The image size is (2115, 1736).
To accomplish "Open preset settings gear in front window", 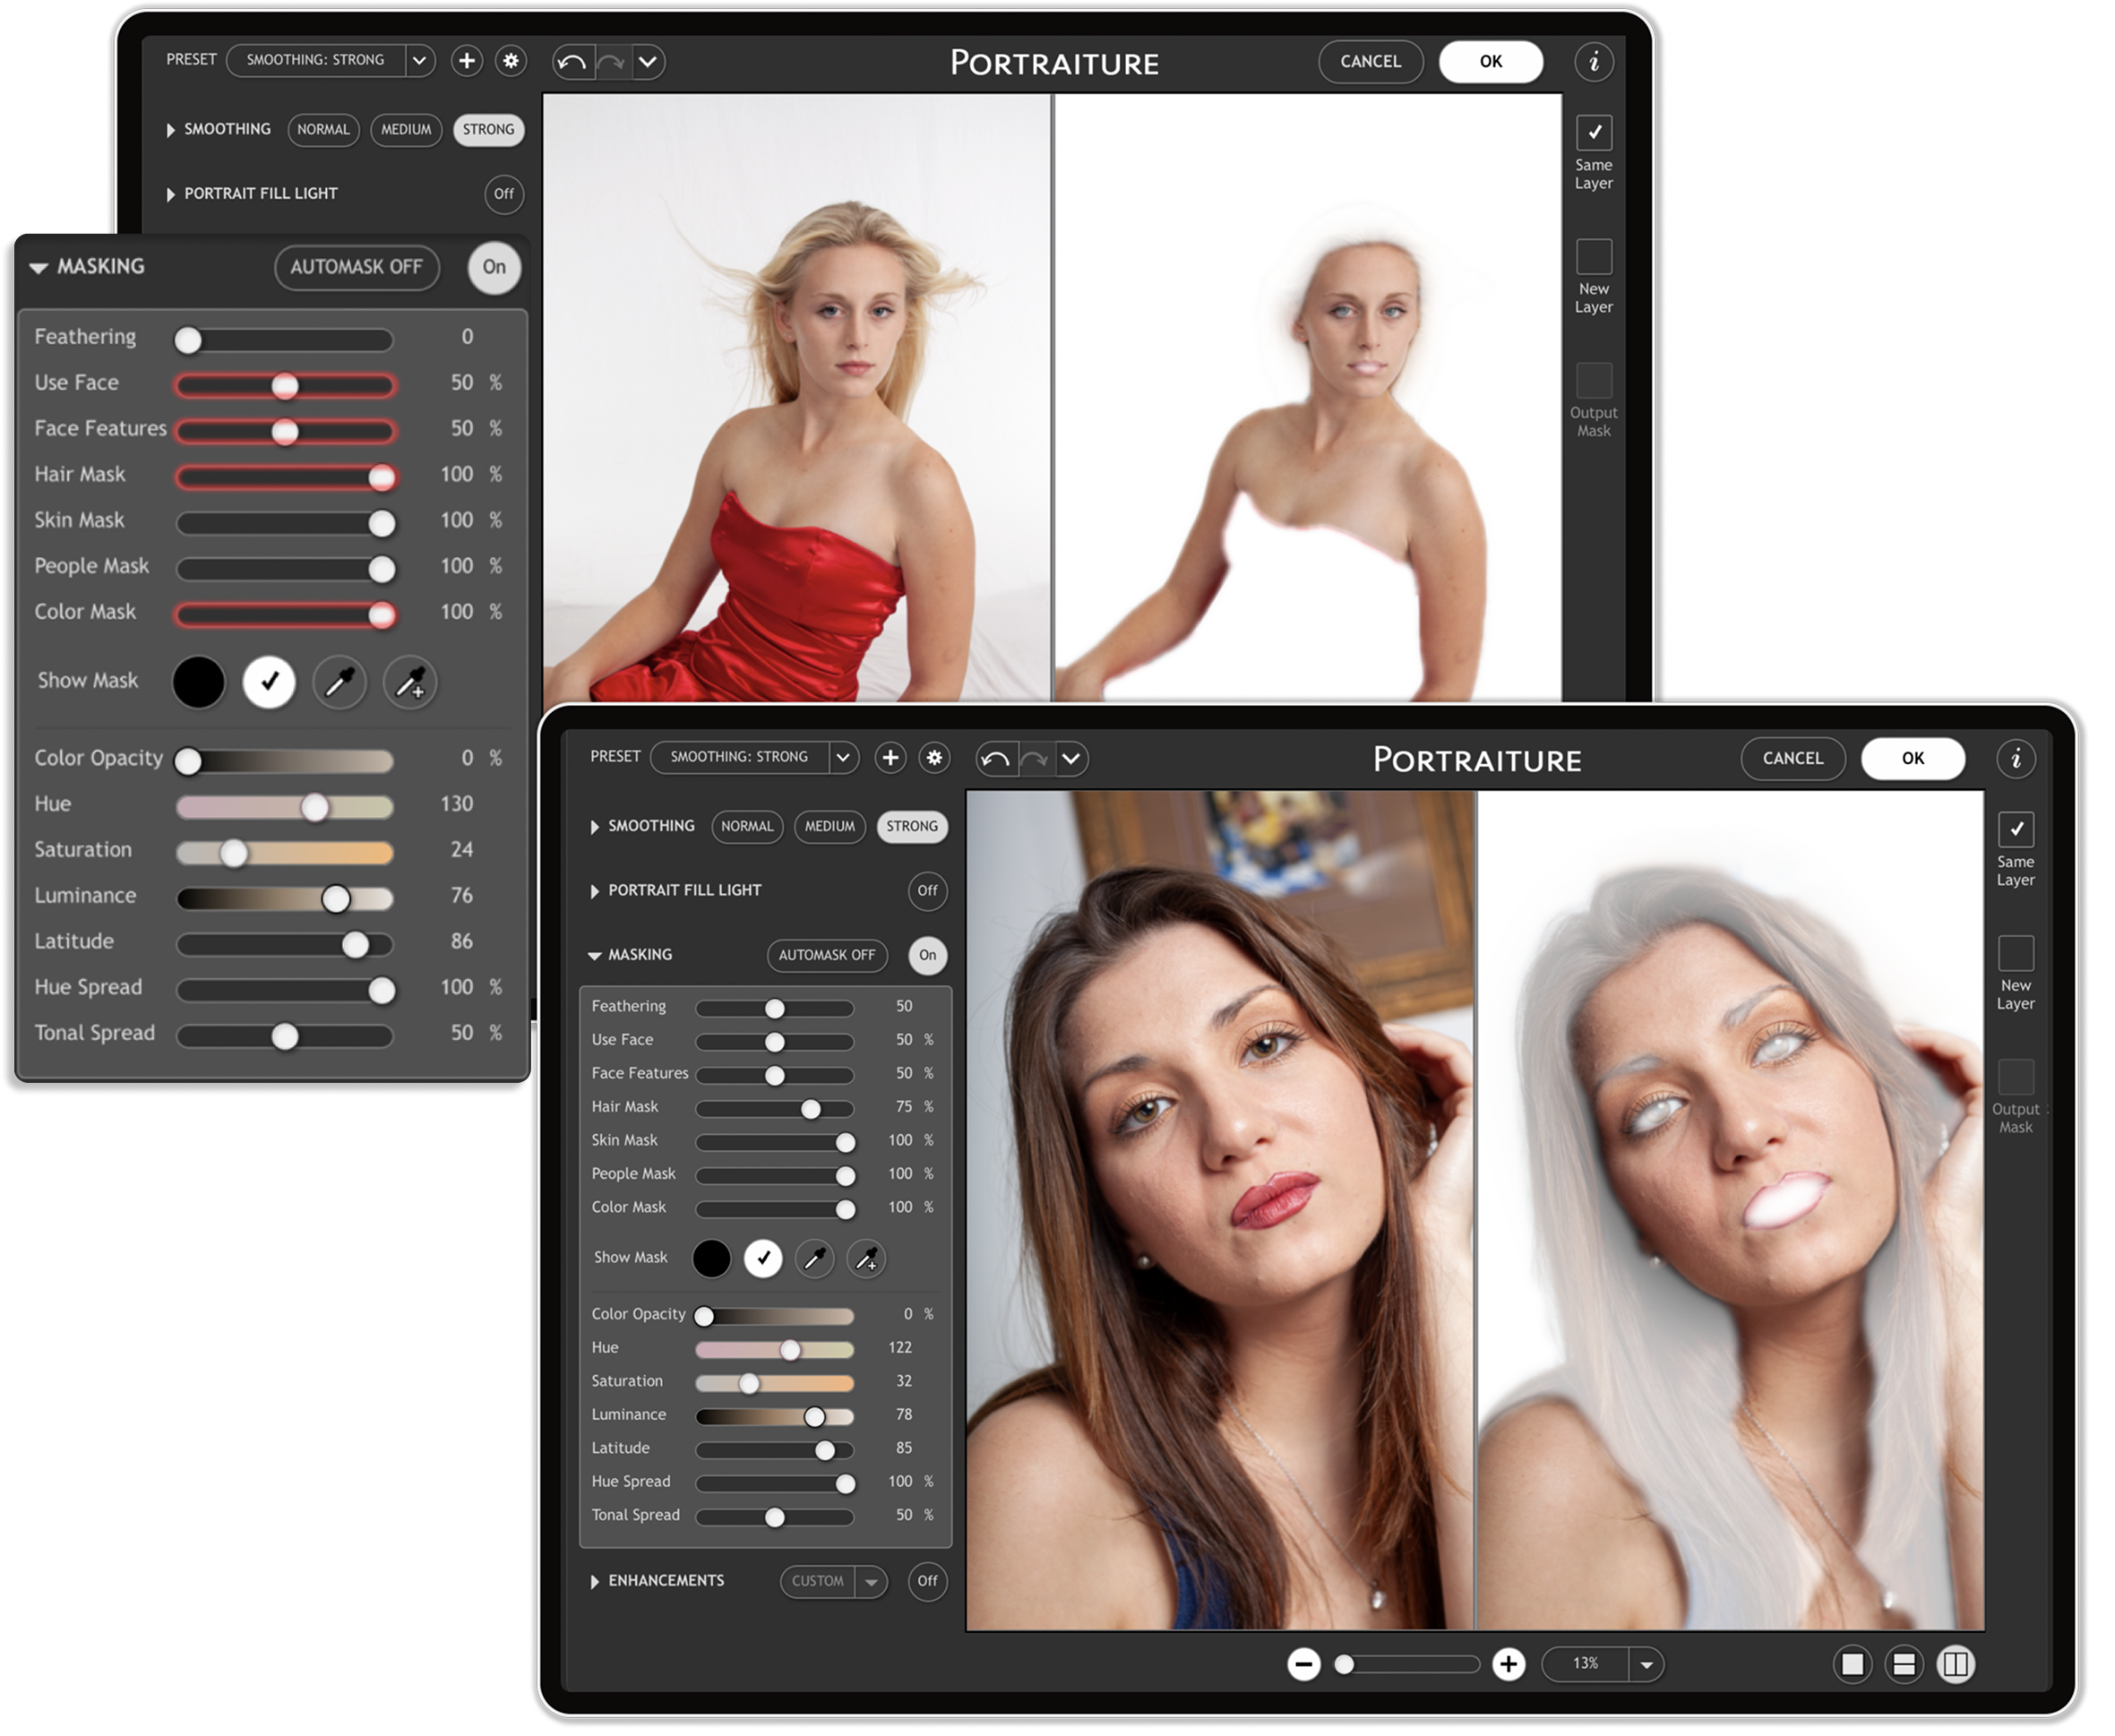I will click(934, 758).
